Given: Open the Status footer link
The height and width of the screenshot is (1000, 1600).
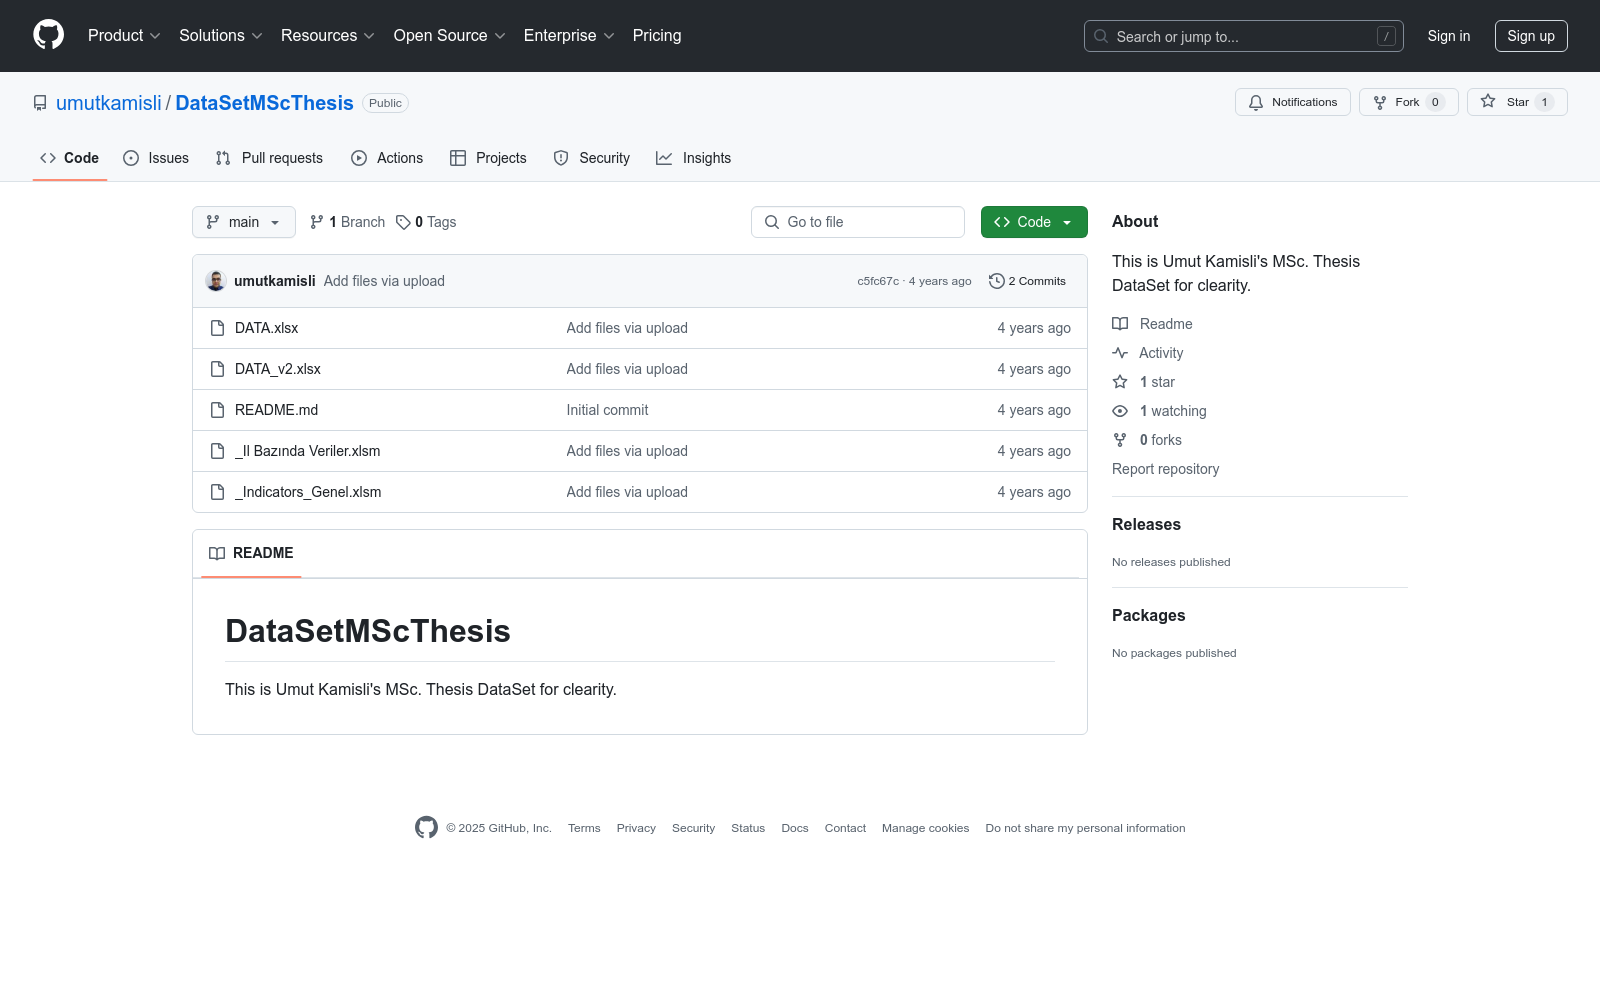Looking at the screenshot, I should 748,828.
